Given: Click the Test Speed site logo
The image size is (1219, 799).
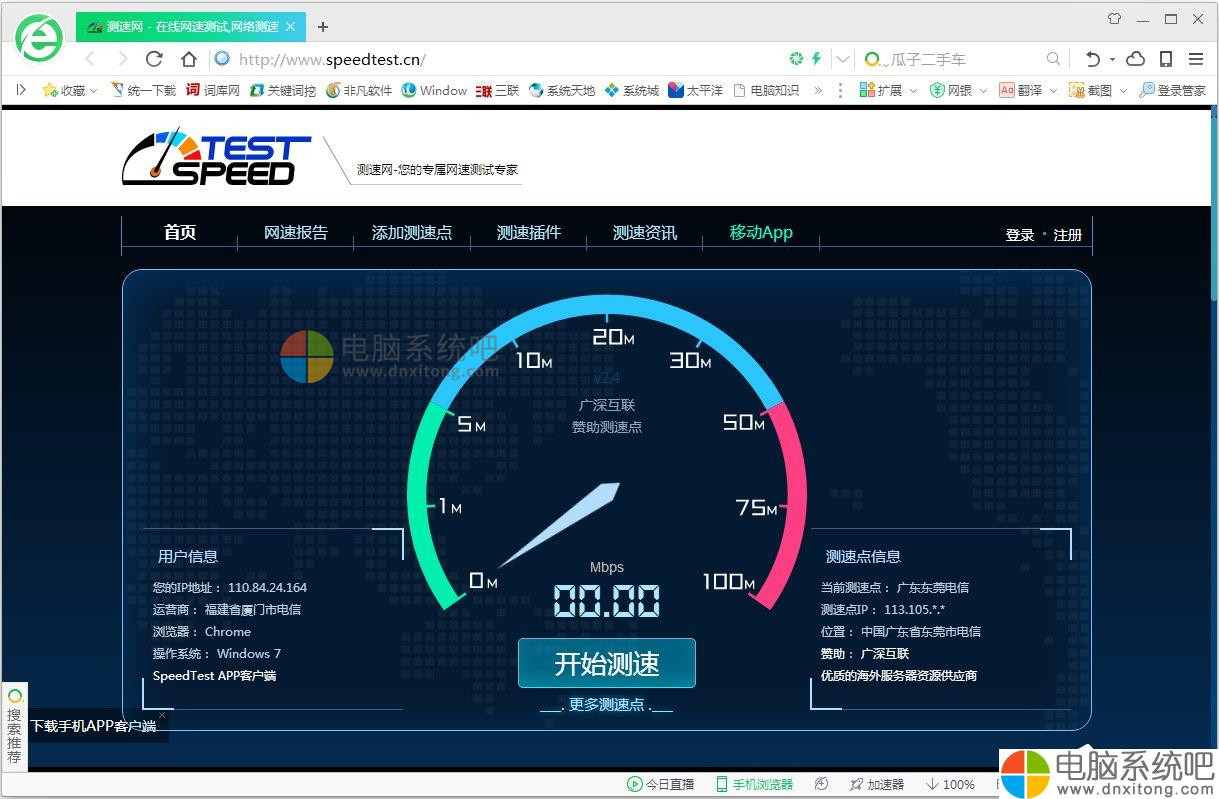Looking at the screenshot, I should click(217, 157).
